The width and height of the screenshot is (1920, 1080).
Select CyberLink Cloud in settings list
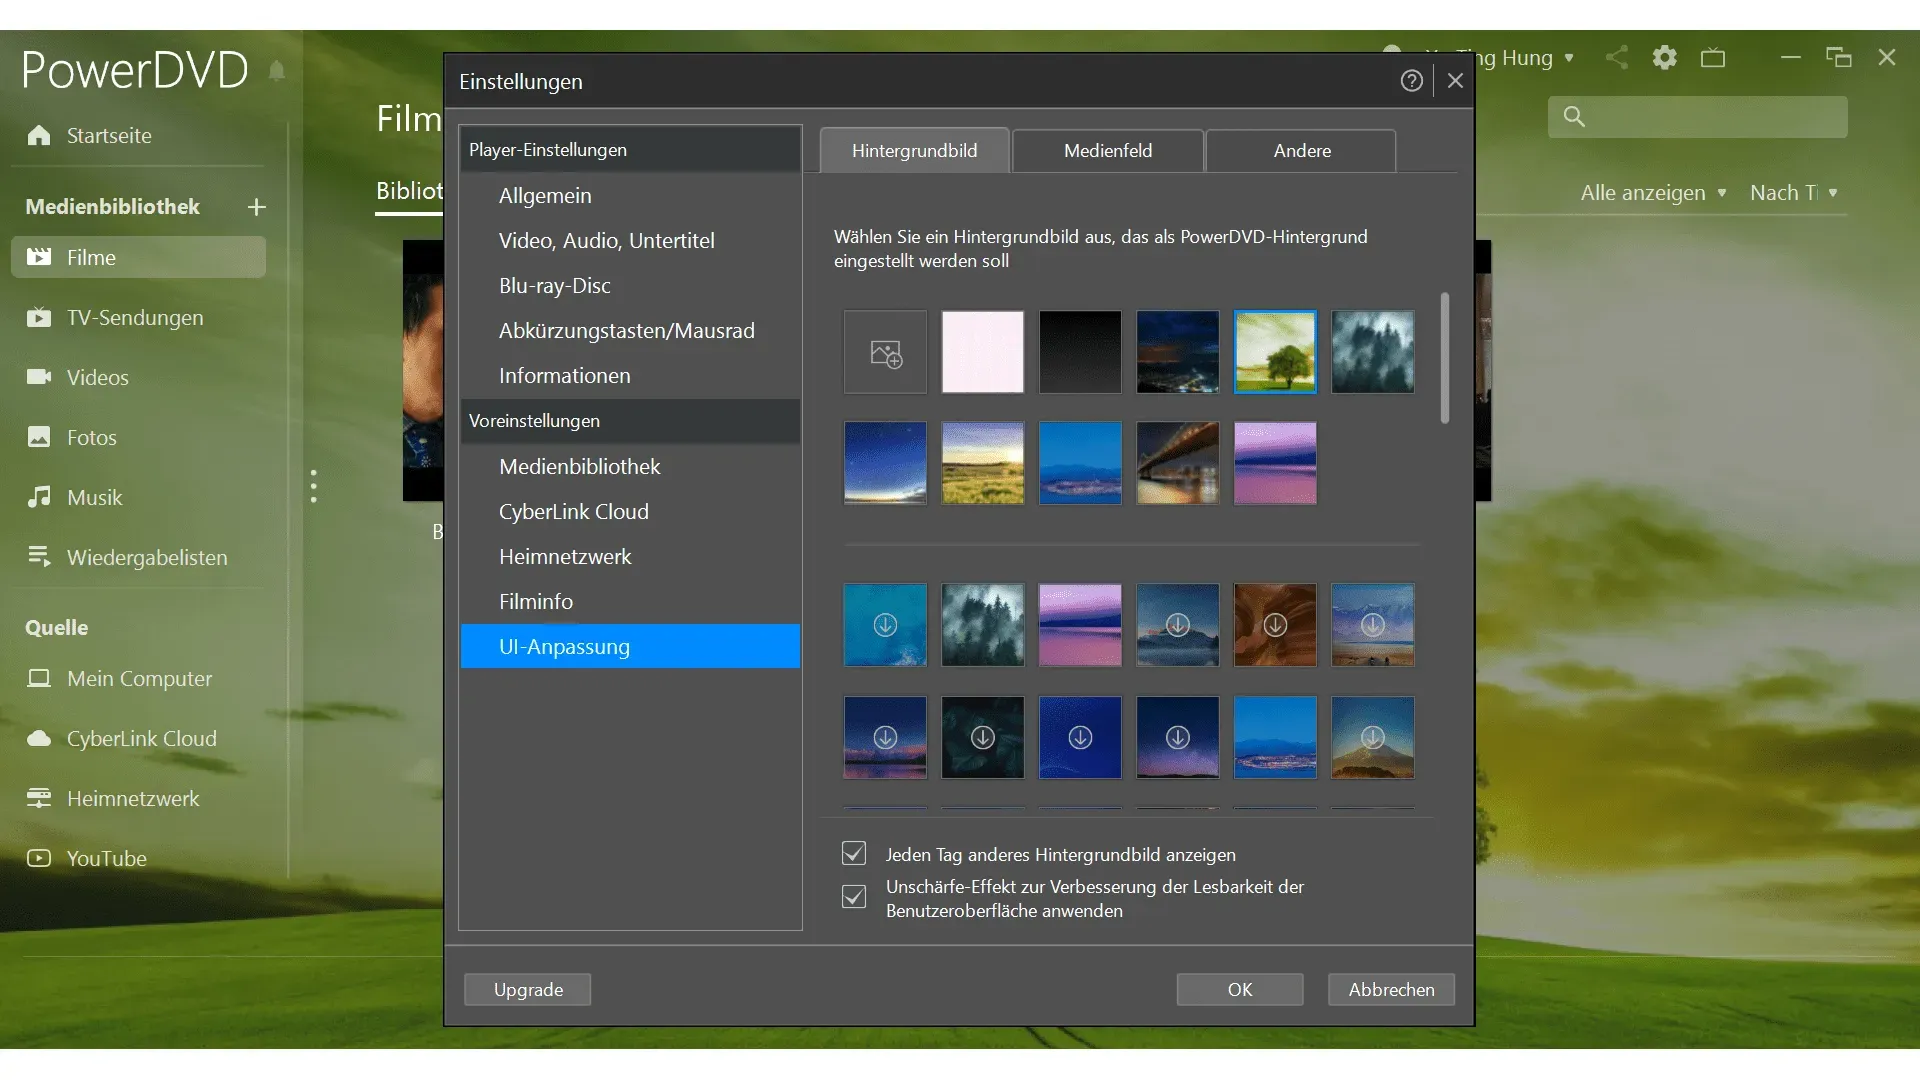630,512
